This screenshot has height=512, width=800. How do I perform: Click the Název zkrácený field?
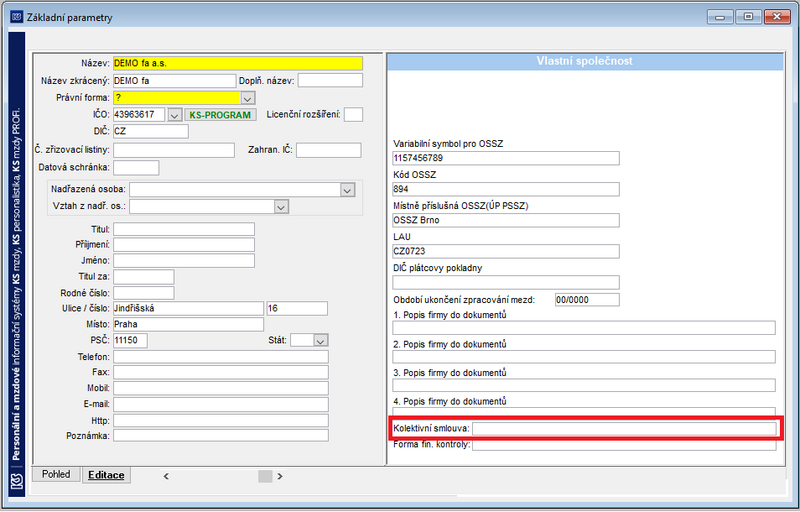point(174,81)
